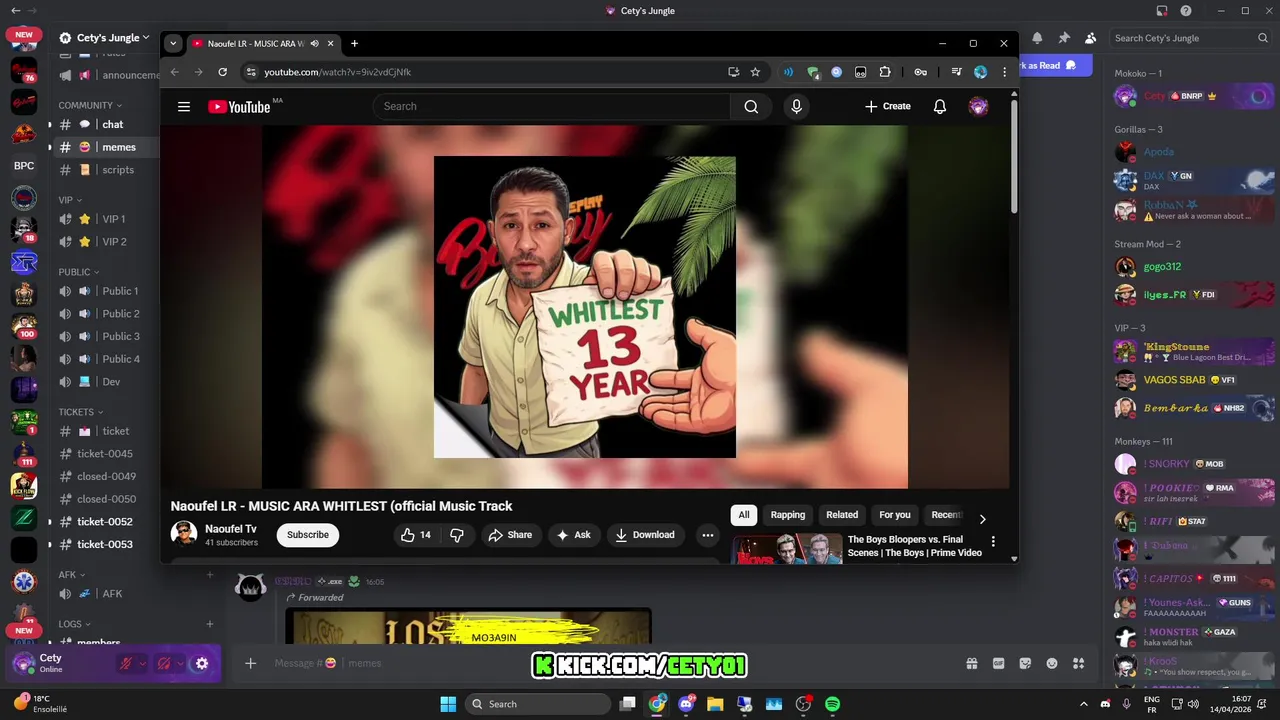View site information icon in address bar
Viewport: 1280px width, 720px height.
click(251, 72)
